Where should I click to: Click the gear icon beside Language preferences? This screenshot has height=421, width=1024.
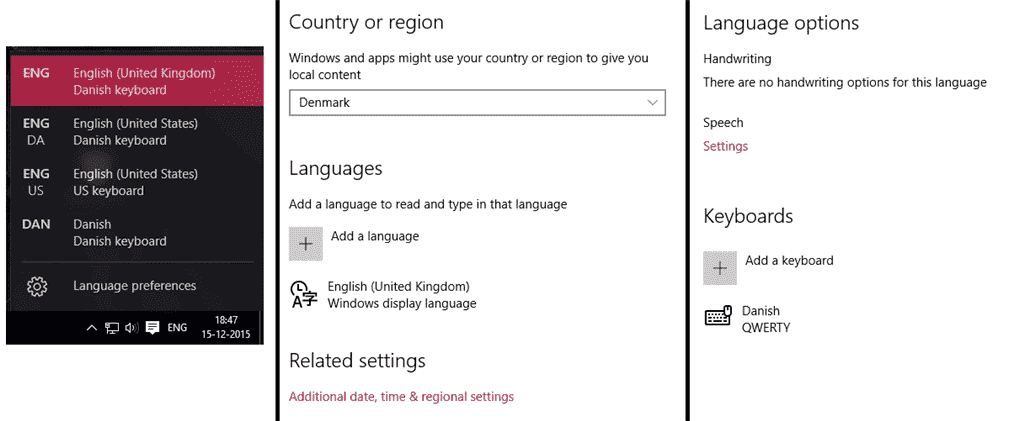37,286
